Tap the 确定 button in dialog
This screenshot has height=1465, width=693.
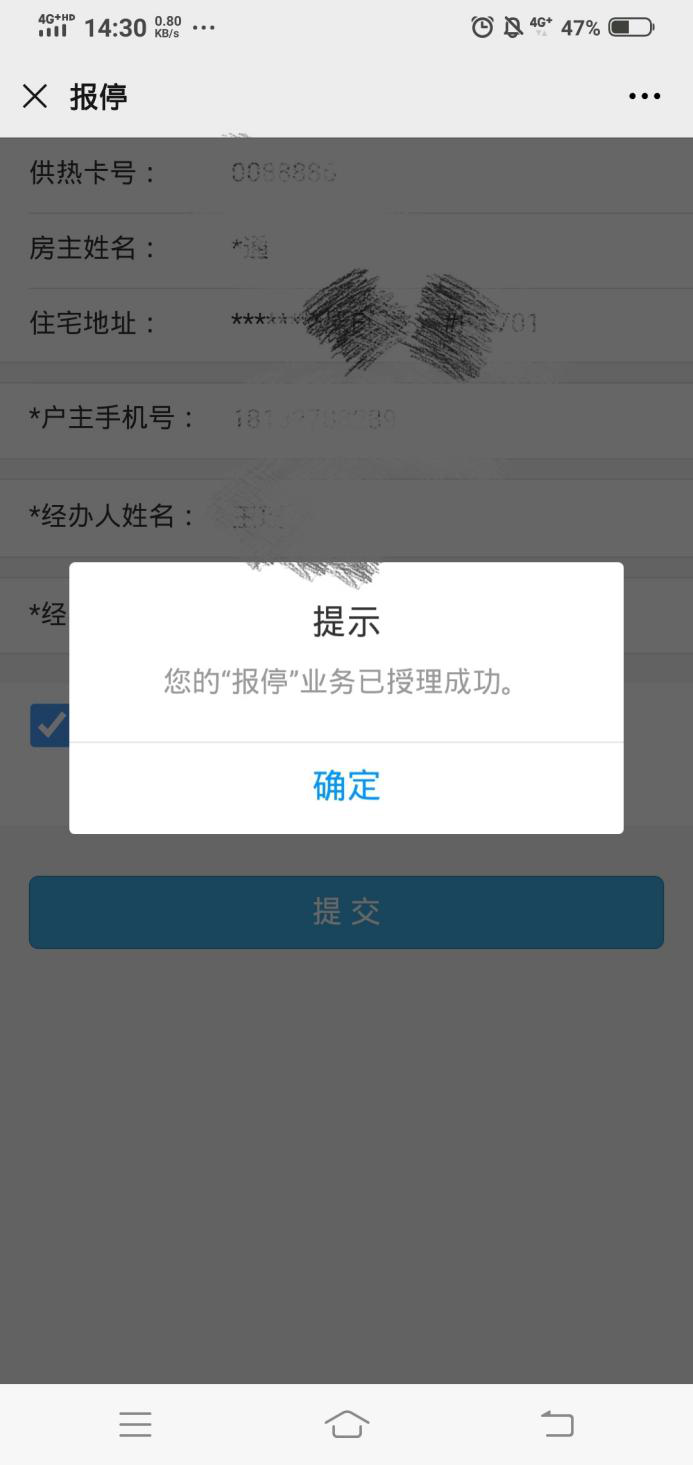pyautogui.click(x=346, y=787)
